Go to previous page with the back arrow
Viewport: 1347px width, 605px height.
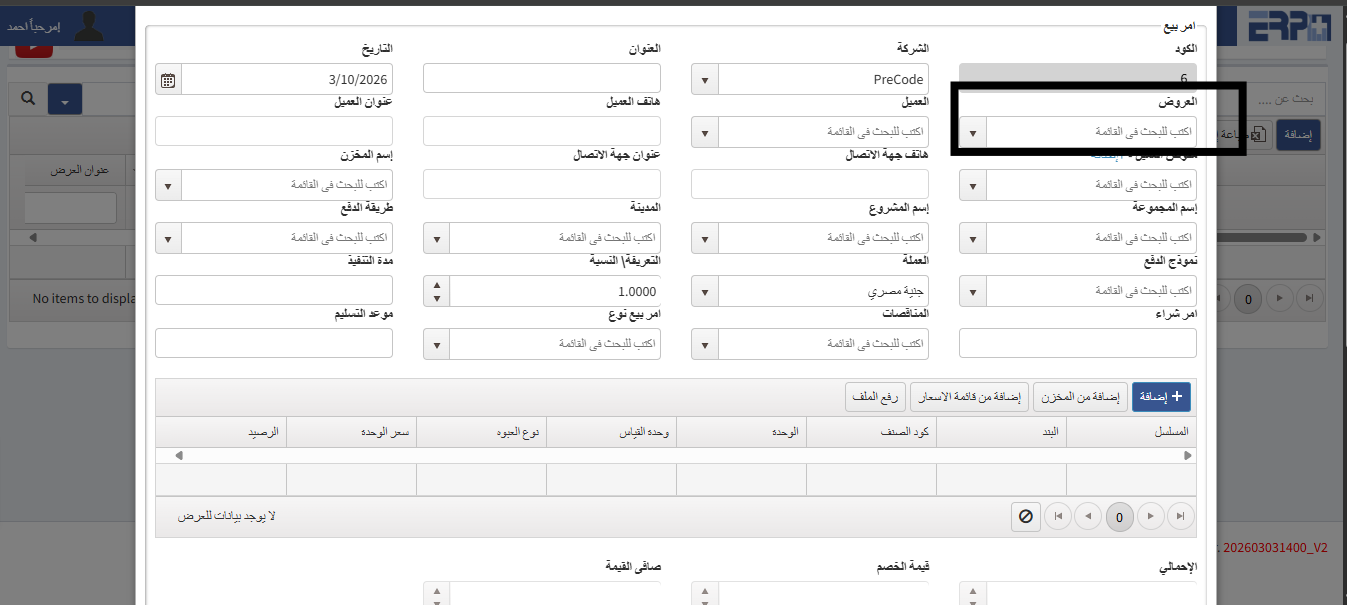click(x=1088, y=516)
